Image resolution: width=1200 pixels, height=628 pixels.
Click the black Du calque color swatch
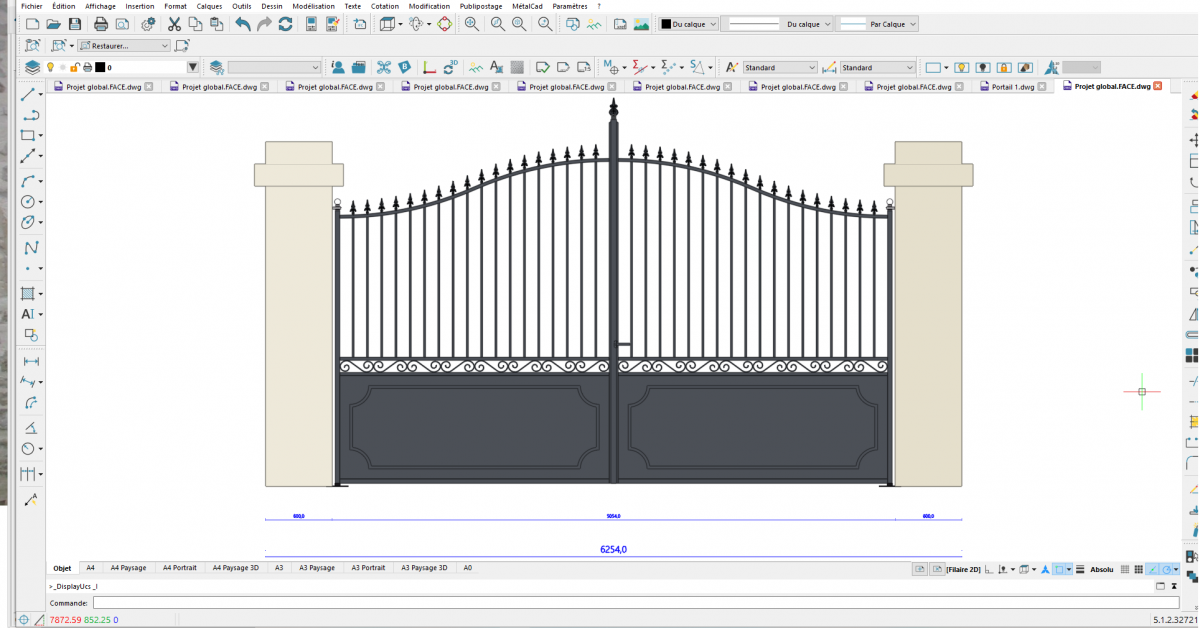pos(665,24)
